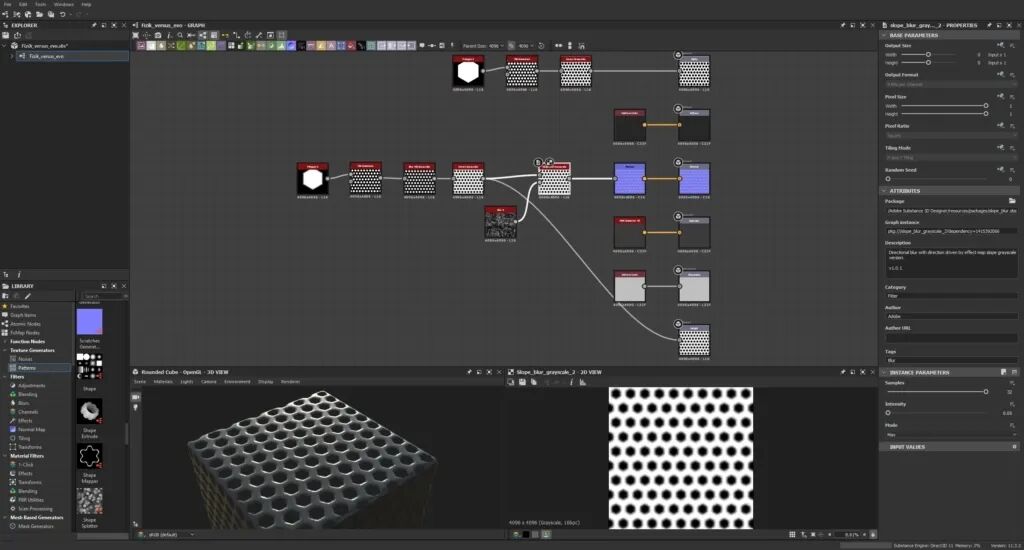Select Adjustments under Filters

[x=31, y=385]
